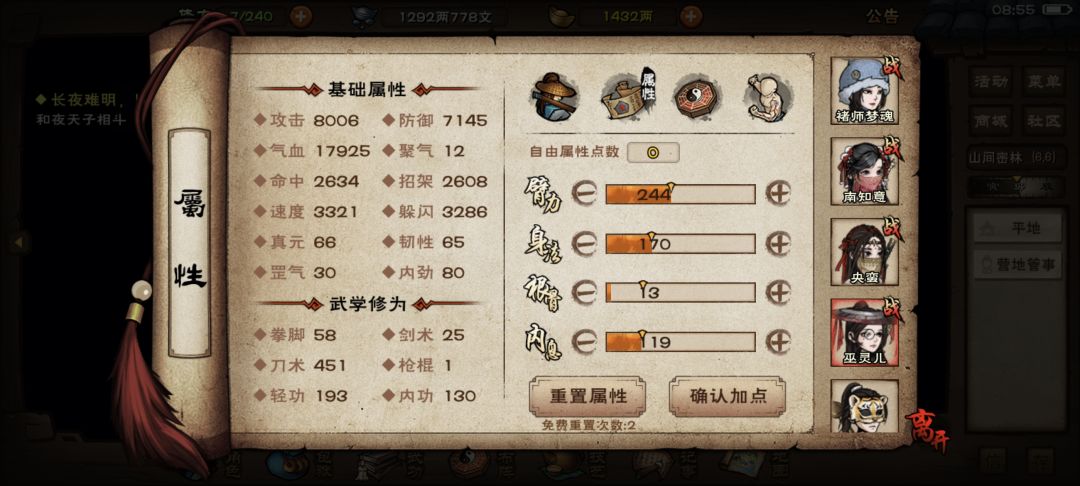The image size is (1080, 486).
Task: Increase 内息 with its plus button
Action: point(778,341)
